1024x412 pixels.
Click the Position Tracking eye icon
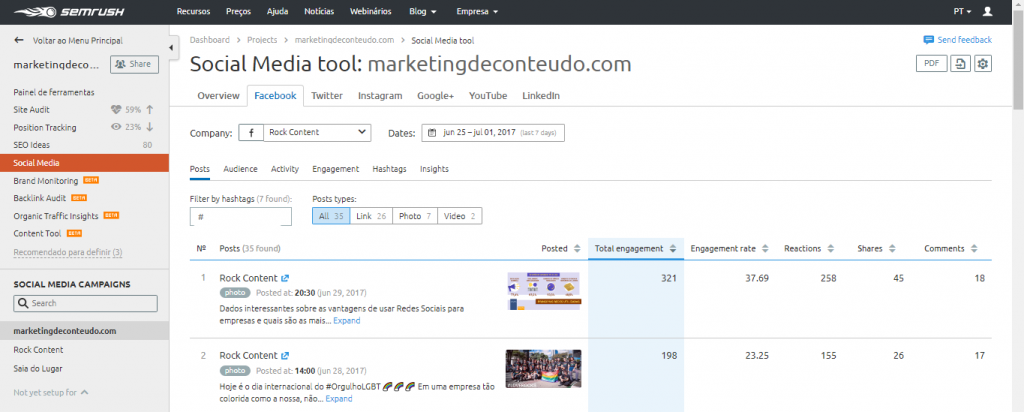(x=117, y=127)
